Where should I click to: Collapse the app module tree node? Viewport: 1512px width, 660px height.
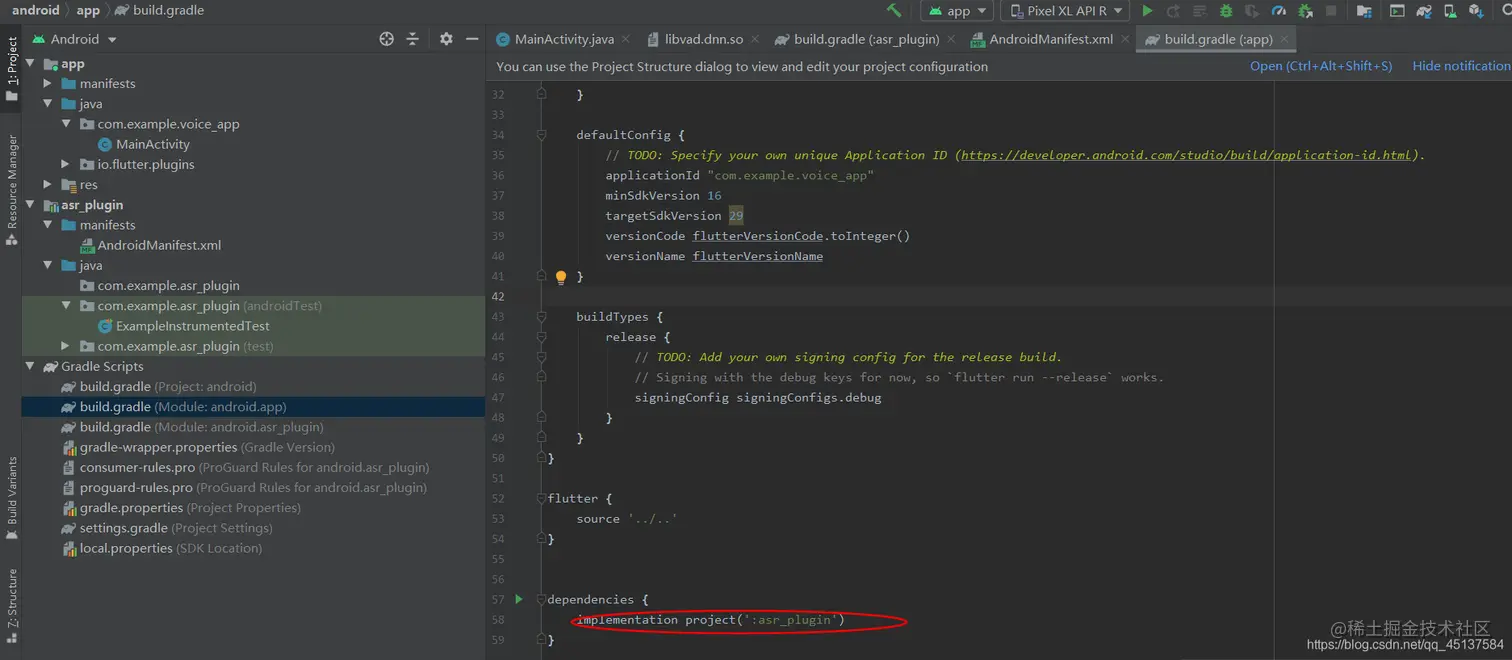(x=30, y=63)
